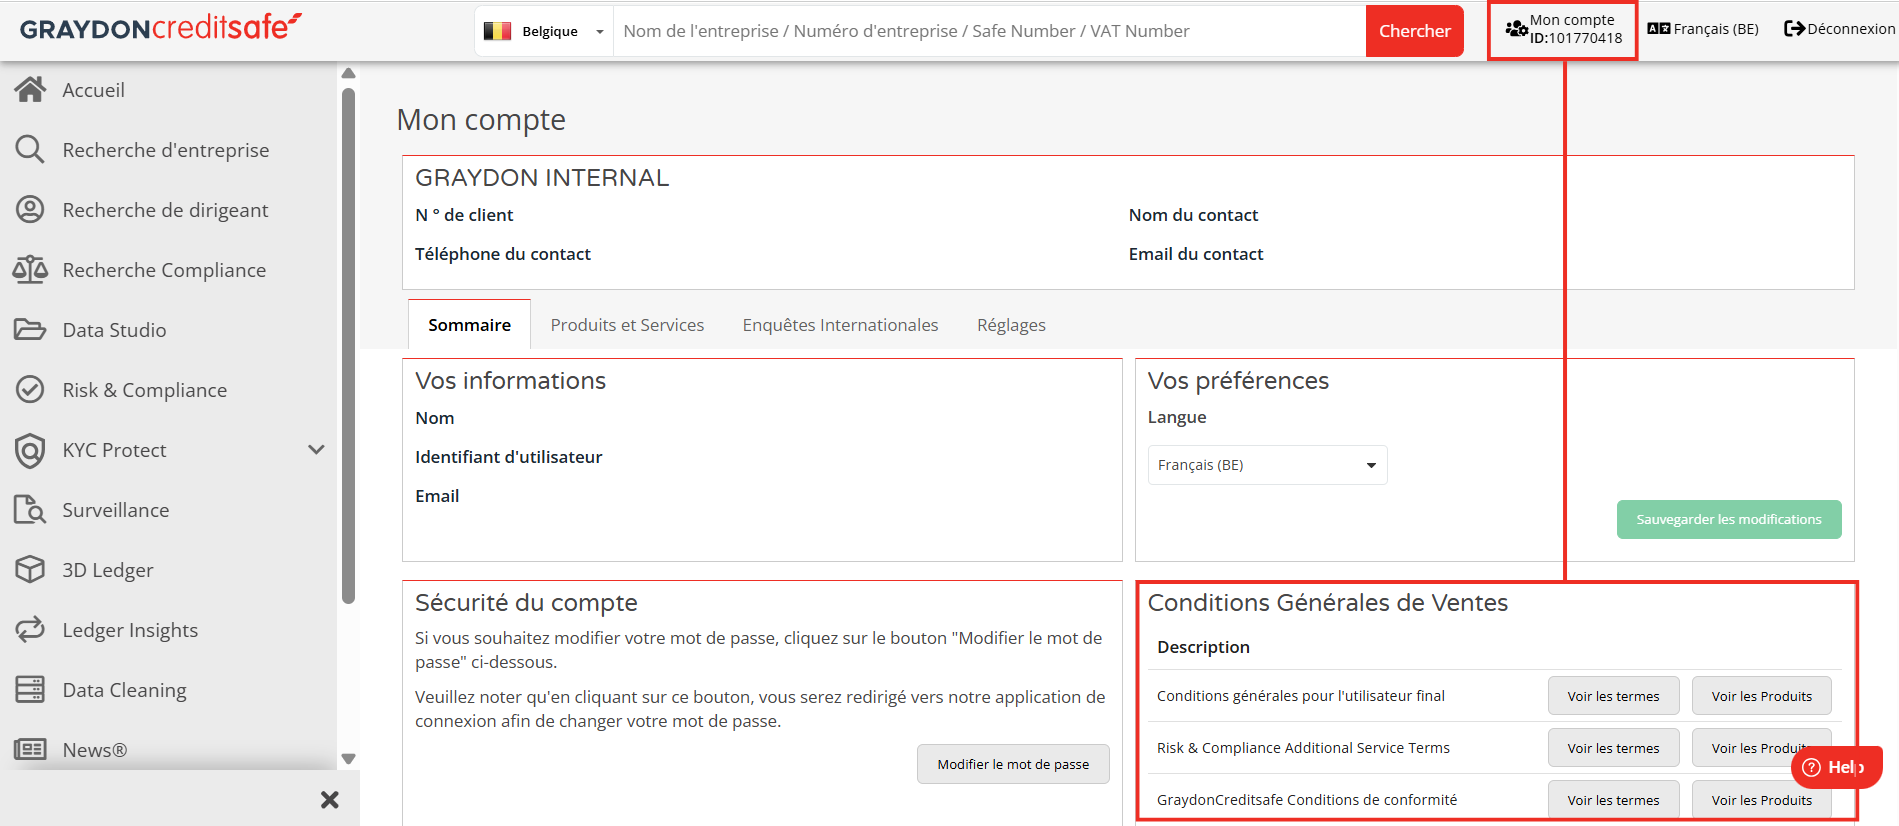The width and height of the screenshot is (1899, 826).
Task: Click Mon compte ID:101770418 link
Action: [1564, 29]
